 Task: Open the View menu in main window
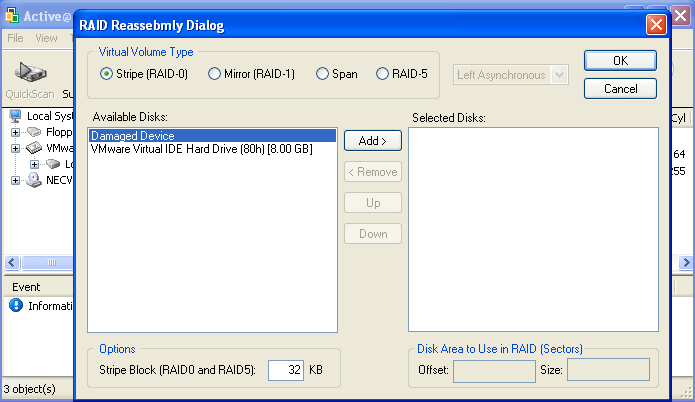(x=46, y=38)
